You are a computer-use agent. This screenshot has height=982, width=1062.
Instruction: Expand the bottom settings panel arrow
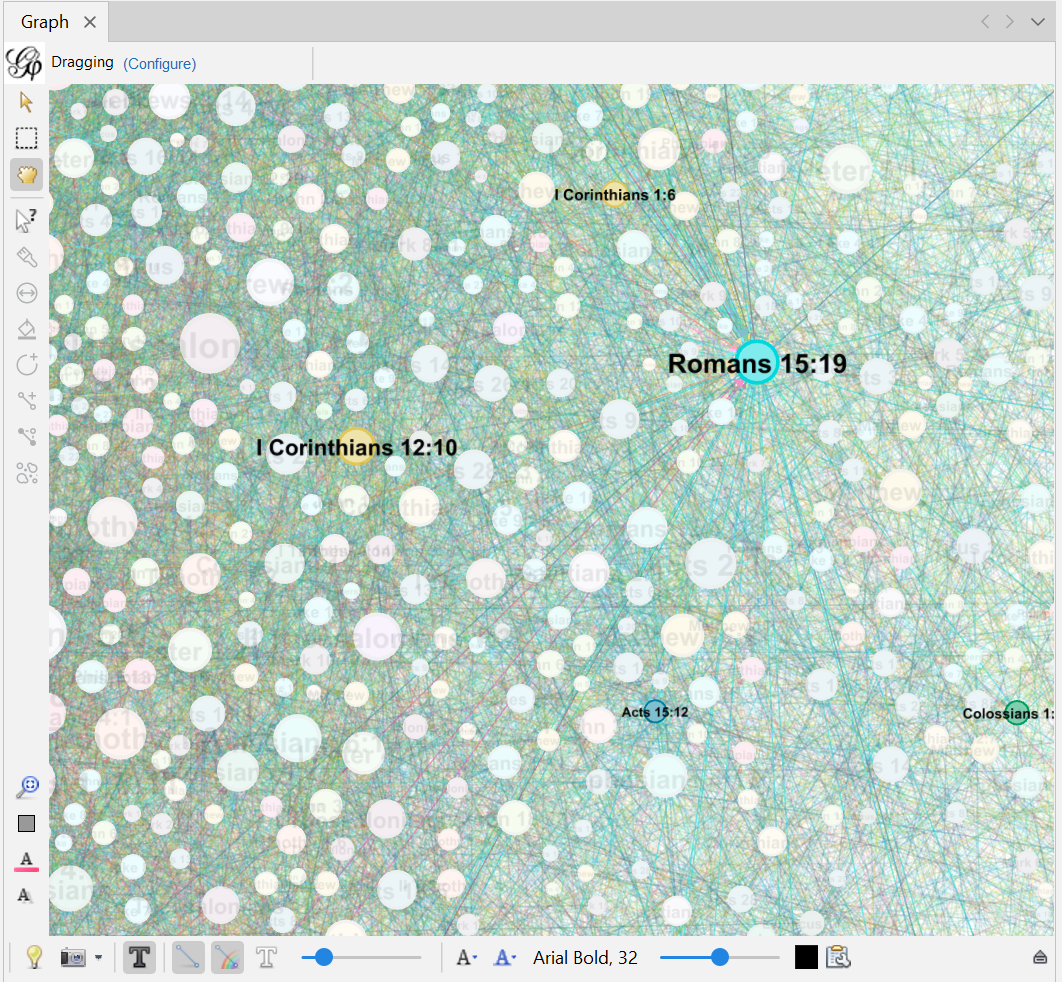(x=1040, y=957)
